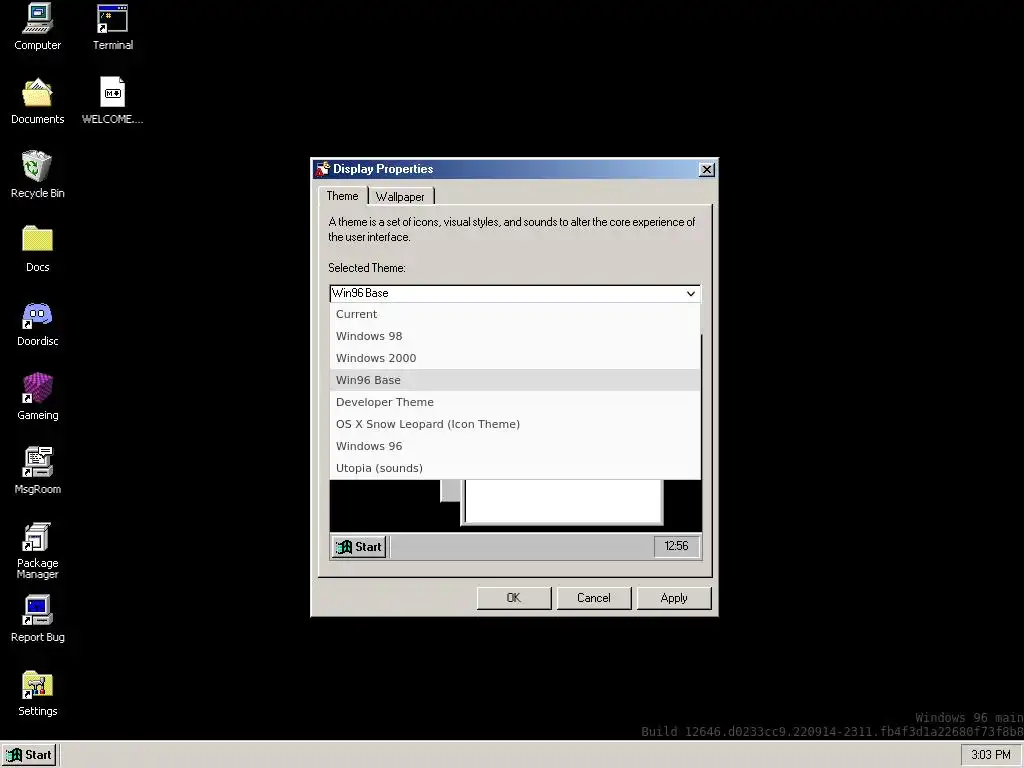This screenshot has height=768, width=1024.
Task: Choose the Current theme option
Action: pos(515,314)
